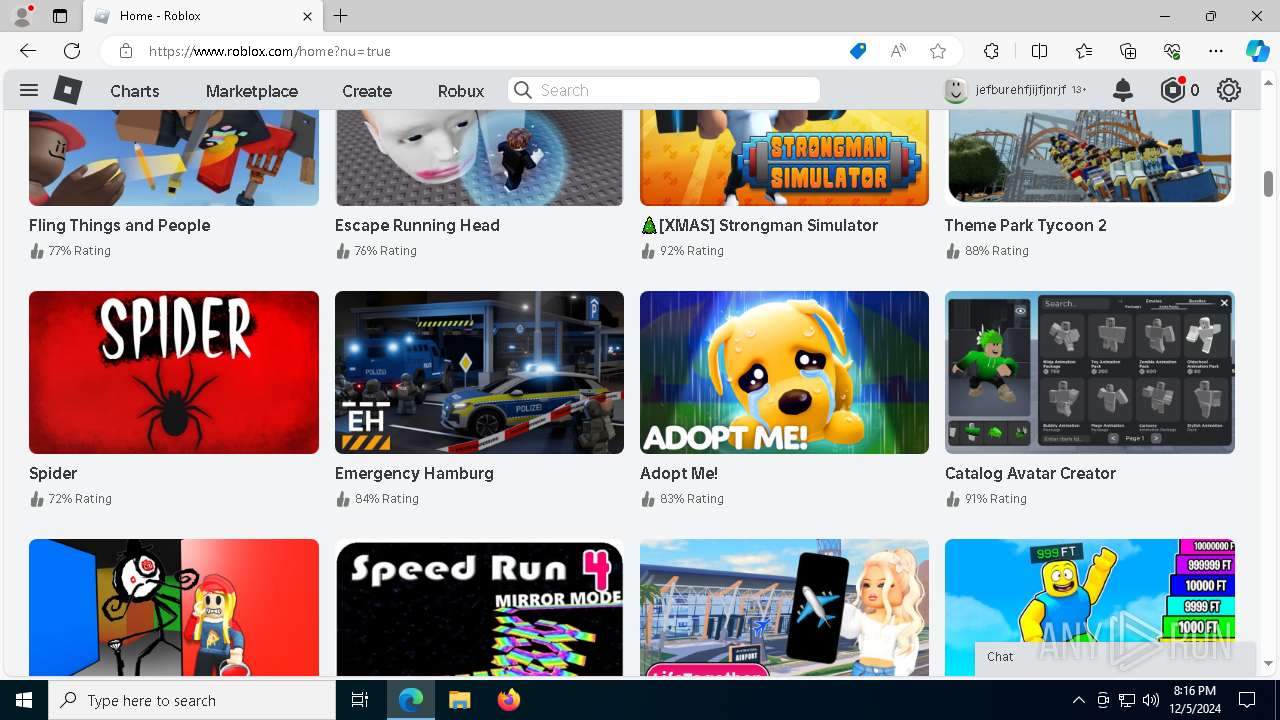The width and height of the screenshot is (1280, 720).
Task: Select the Home - Roblox tab
Action: click(x=201, y=16)
